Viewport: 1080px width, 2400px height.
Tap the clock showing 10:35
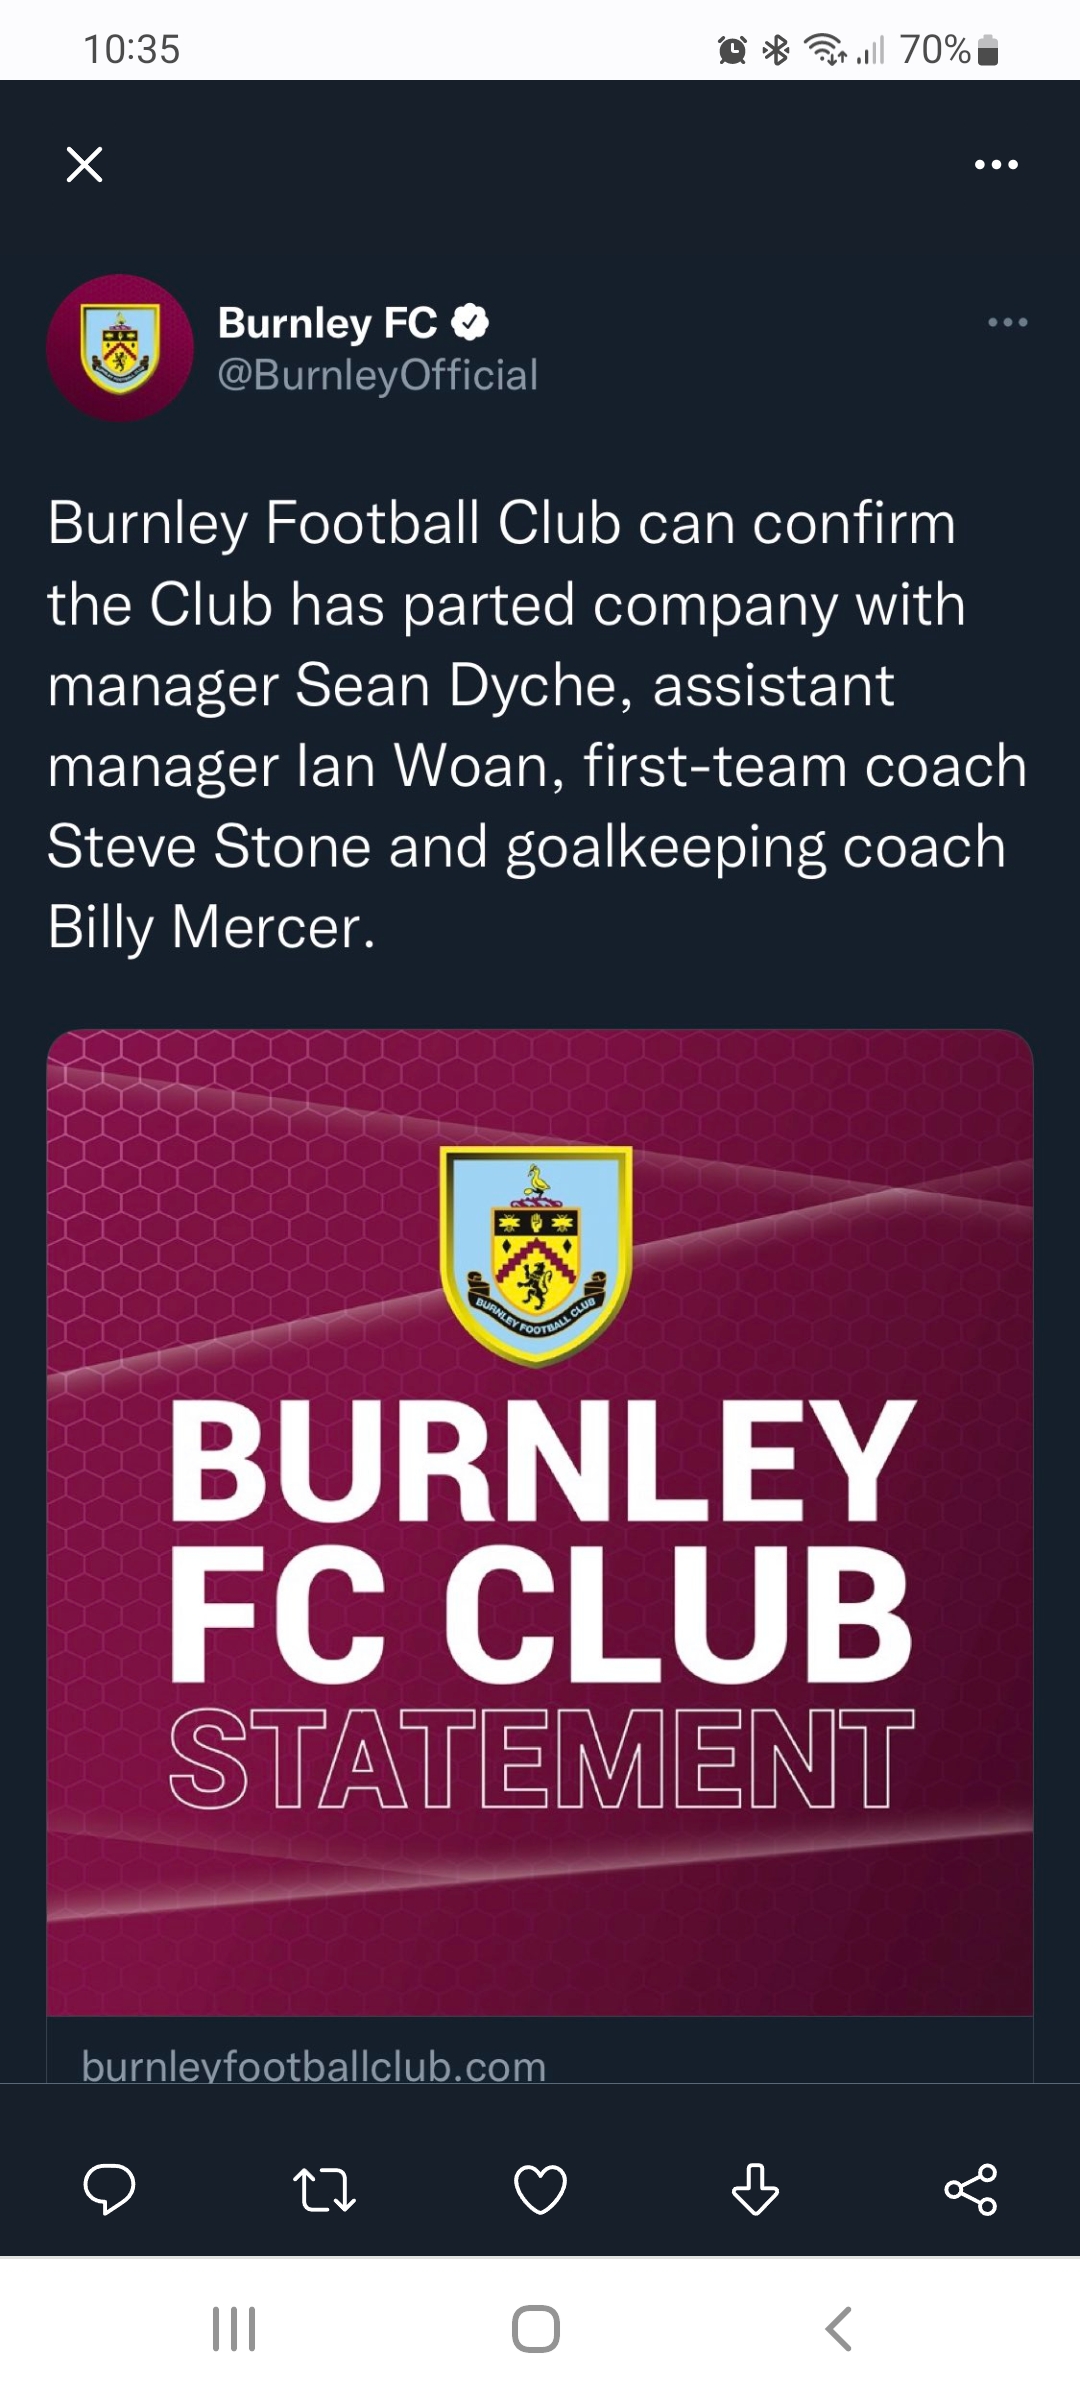pos(131,49)
